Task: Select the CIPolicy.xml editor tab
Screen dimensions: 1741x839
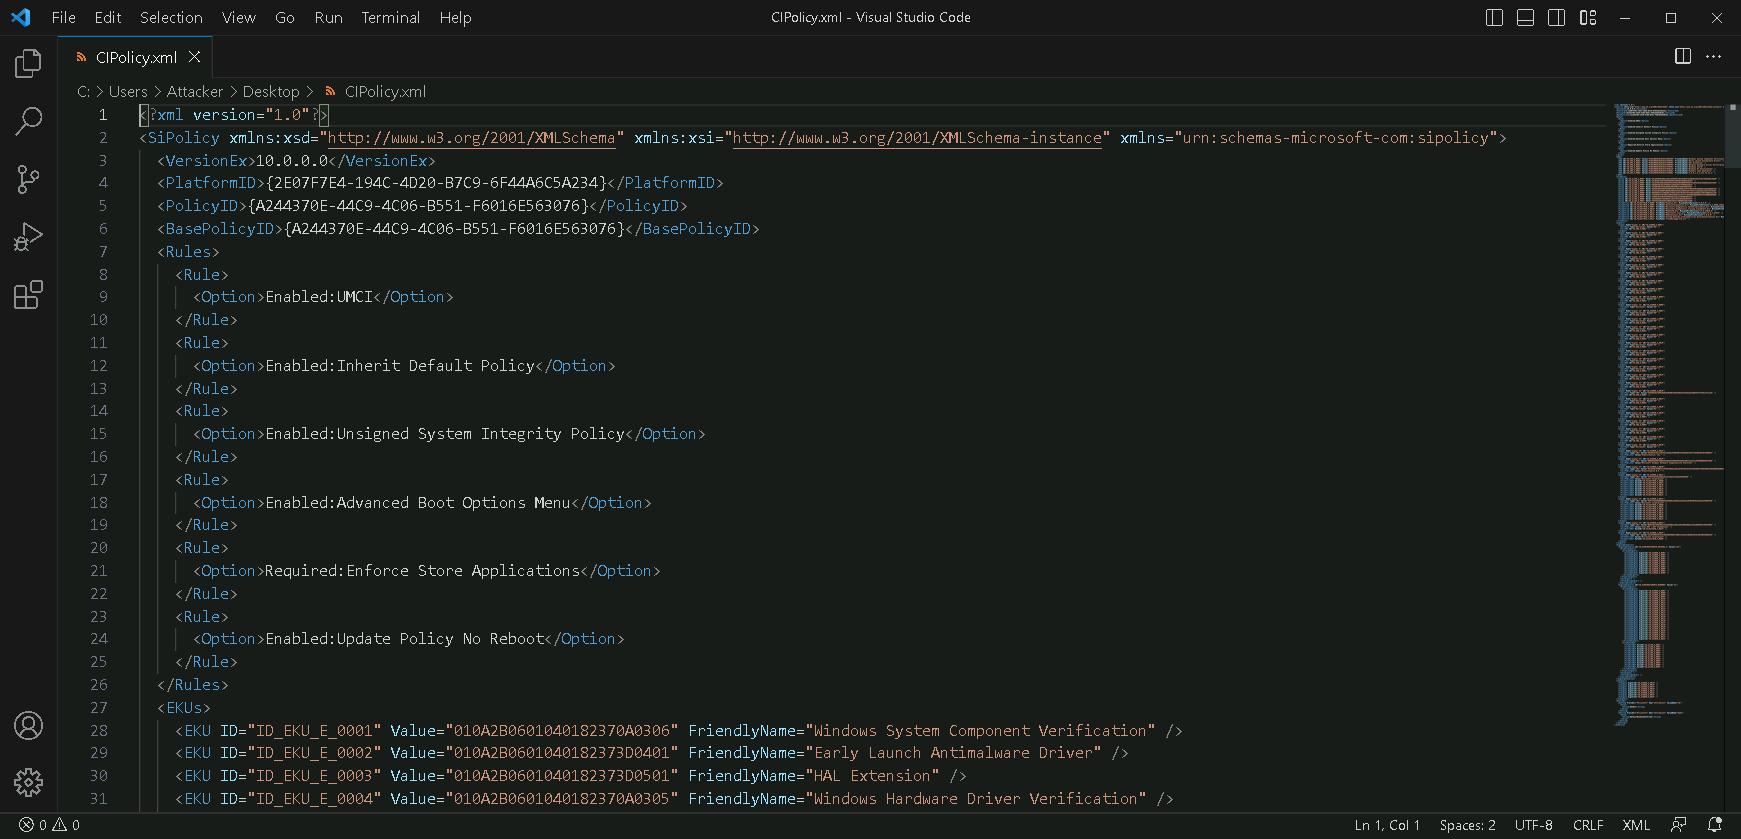Action: [x=136, y=57]
